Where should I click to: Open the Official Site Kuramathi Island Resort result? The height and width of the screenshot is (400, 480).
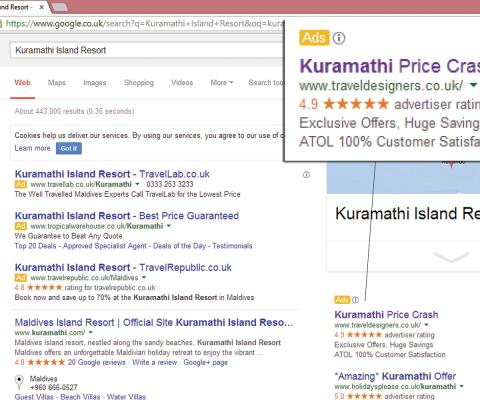click(154, 322)
